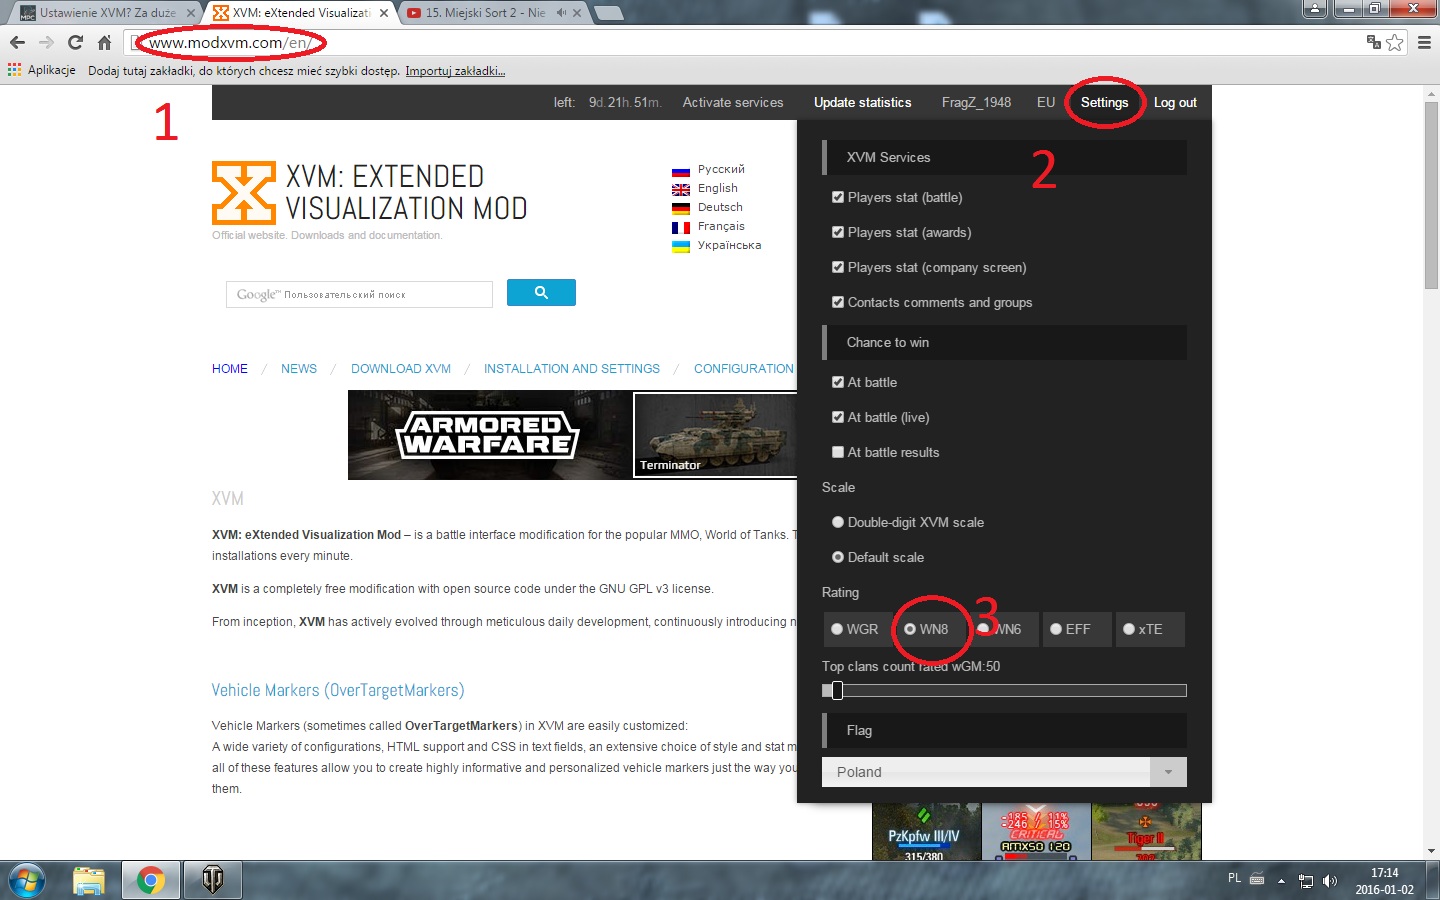The image size is (1440, 900).
Task: Choose the Ukrainian flag language
Action: pos(681,246)
